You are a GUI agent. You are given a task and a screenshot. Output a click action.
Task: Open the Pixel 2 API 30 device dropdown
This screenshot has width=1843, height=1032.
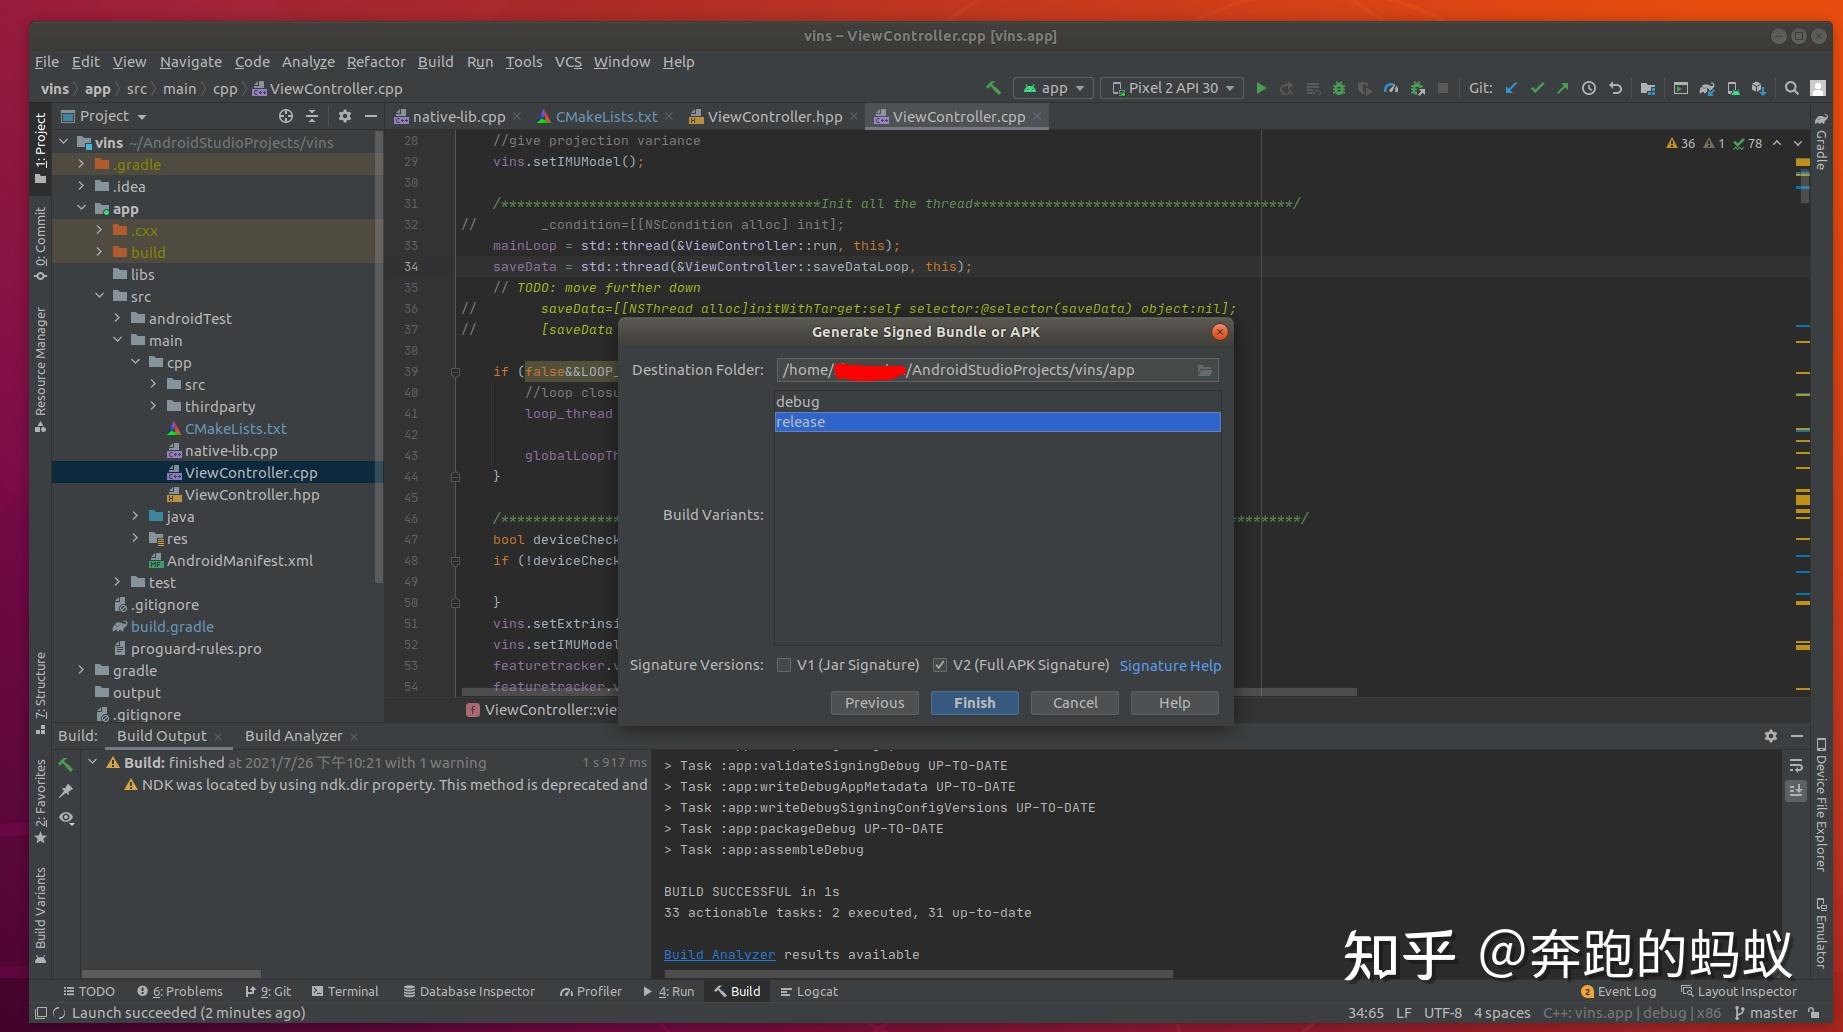[x=1172, y=88]
